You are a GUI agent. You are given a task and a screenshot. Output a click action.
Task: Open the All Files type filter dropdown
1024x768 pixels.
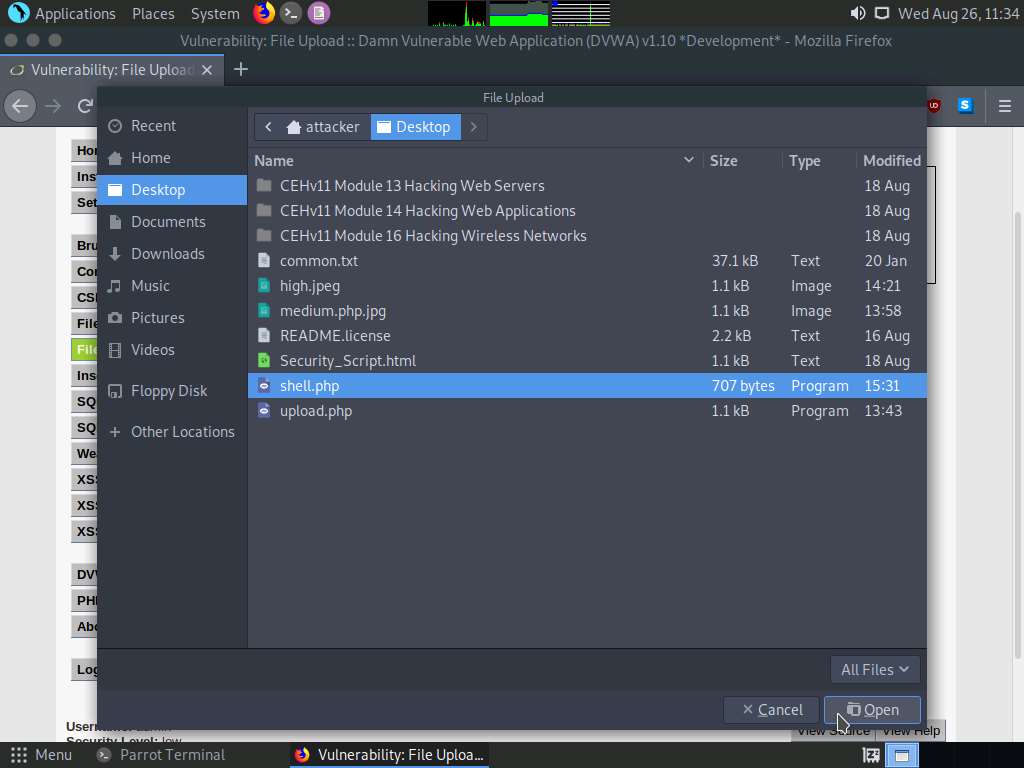coord(874,669)
